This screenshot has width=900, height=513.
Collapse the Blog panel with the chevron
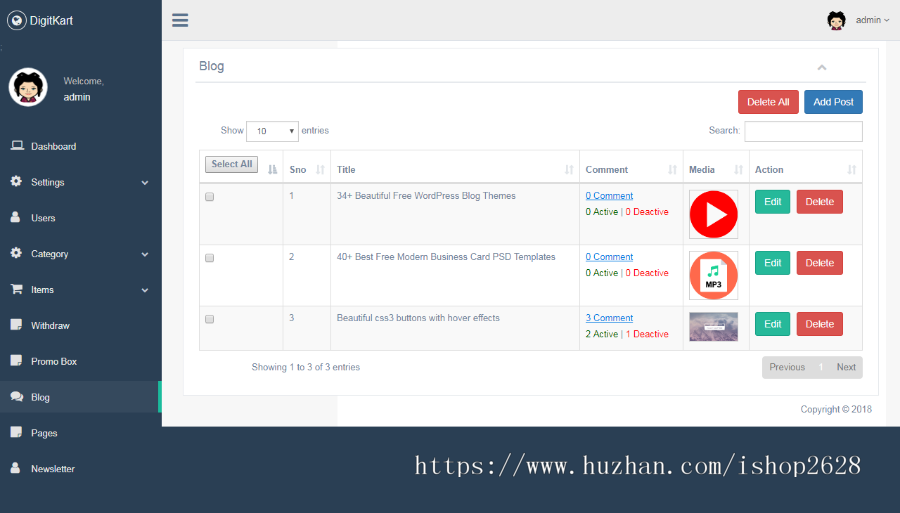pyautogui.click(x=822, y=68)
